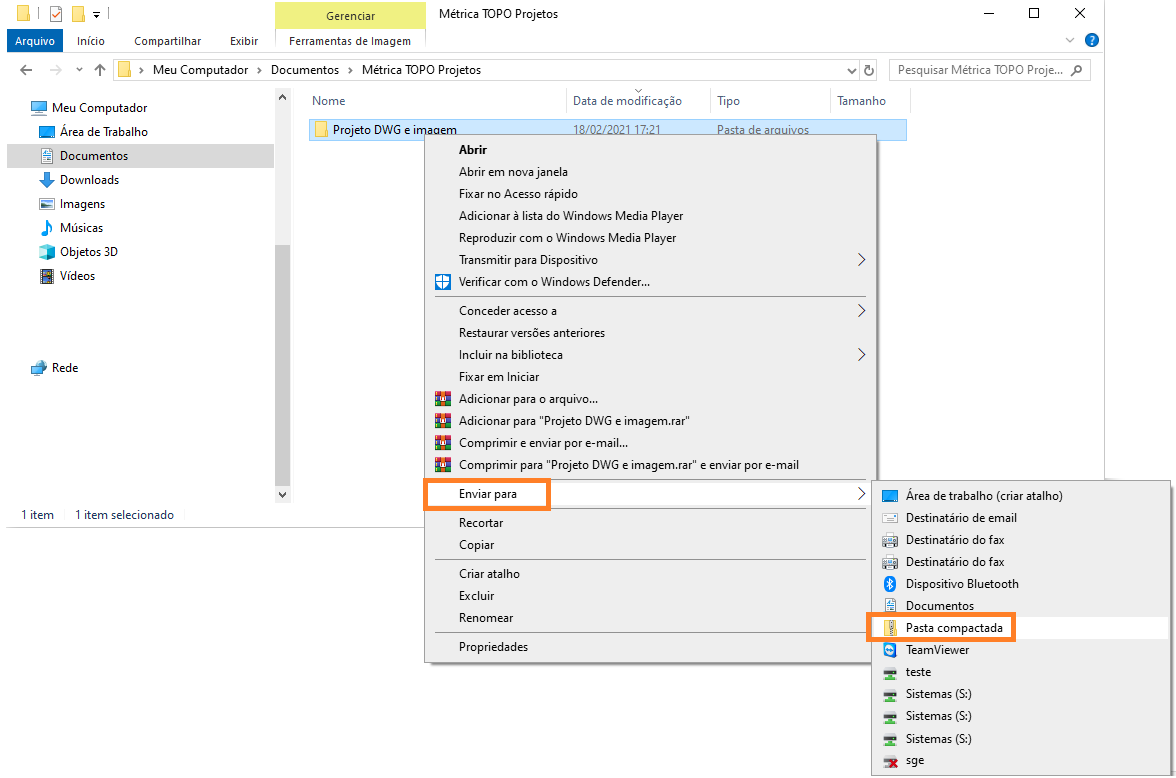Open the address bar history dropdown

coord(851,71)
